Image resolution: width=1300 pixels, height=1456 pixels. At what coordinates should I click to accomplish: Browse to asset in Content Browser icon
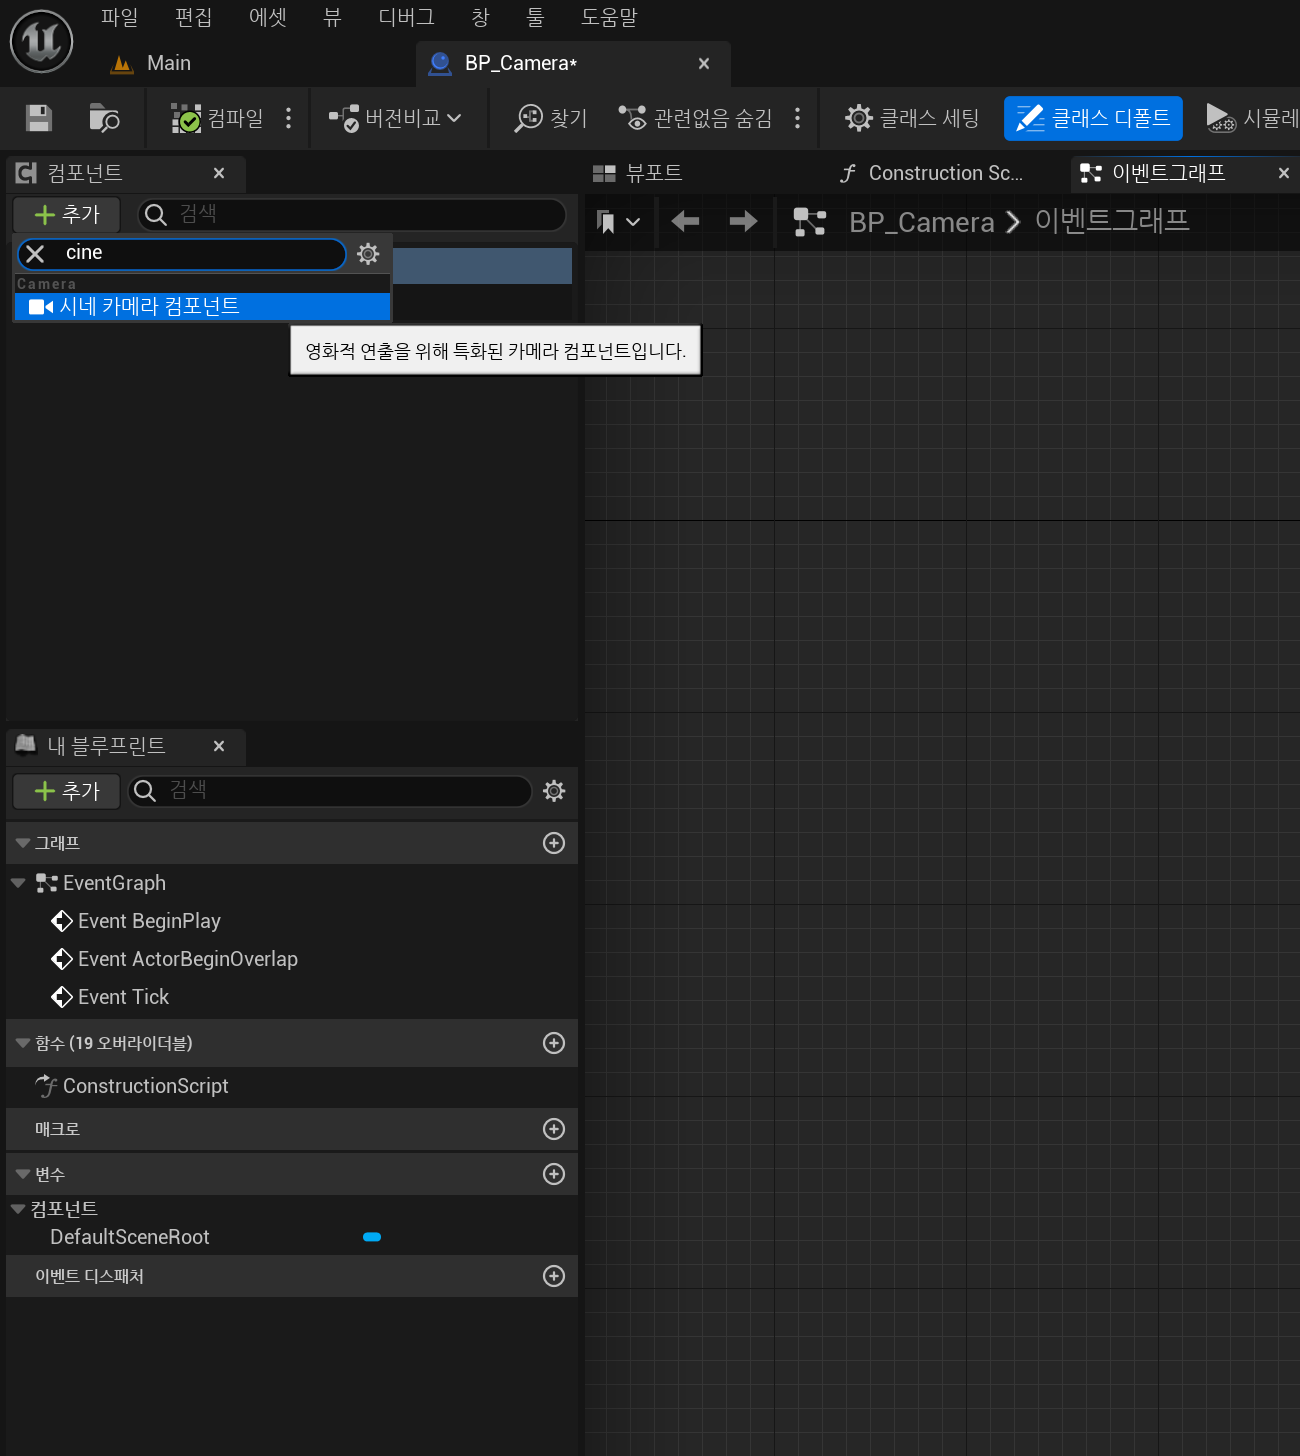coord(104,118)
